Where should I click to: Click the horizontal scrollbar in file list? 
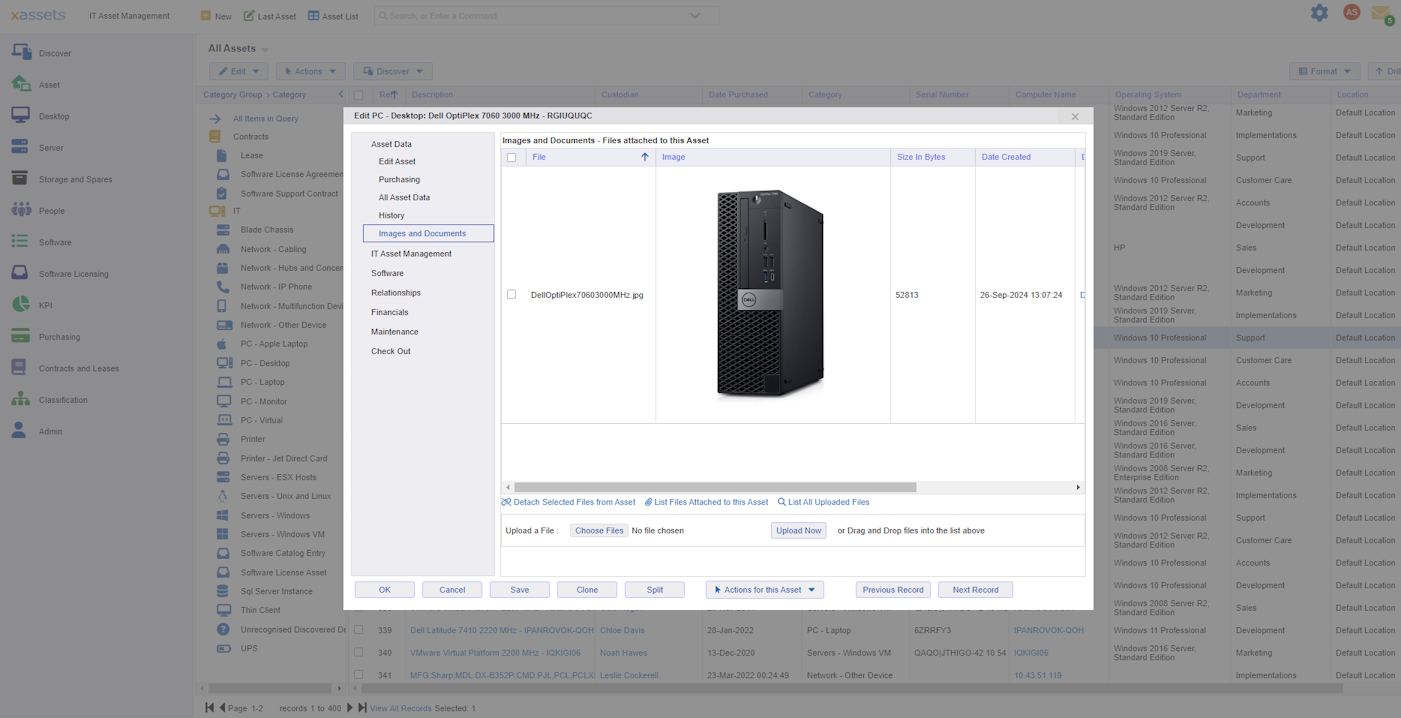coord(715,488)
